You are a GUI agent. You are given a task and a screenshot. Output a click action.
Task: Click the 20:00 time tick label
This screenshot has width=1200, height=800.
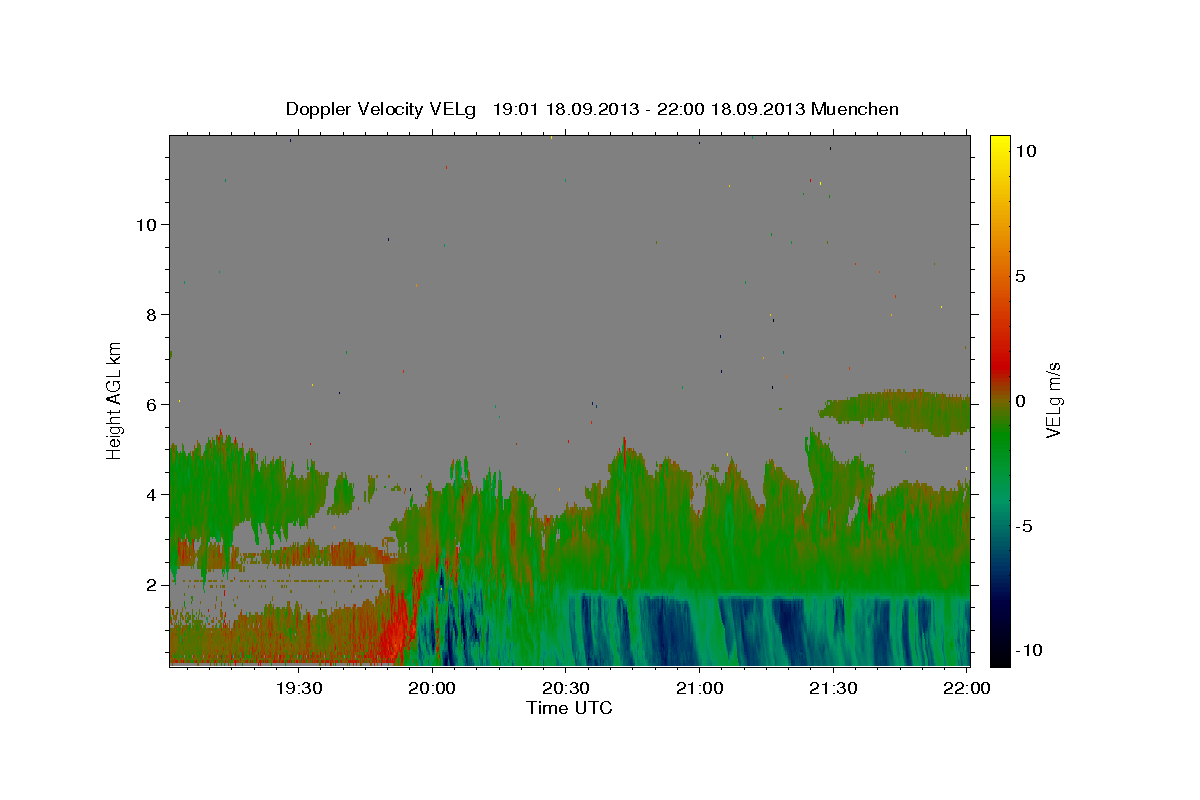tap(432, 688)
